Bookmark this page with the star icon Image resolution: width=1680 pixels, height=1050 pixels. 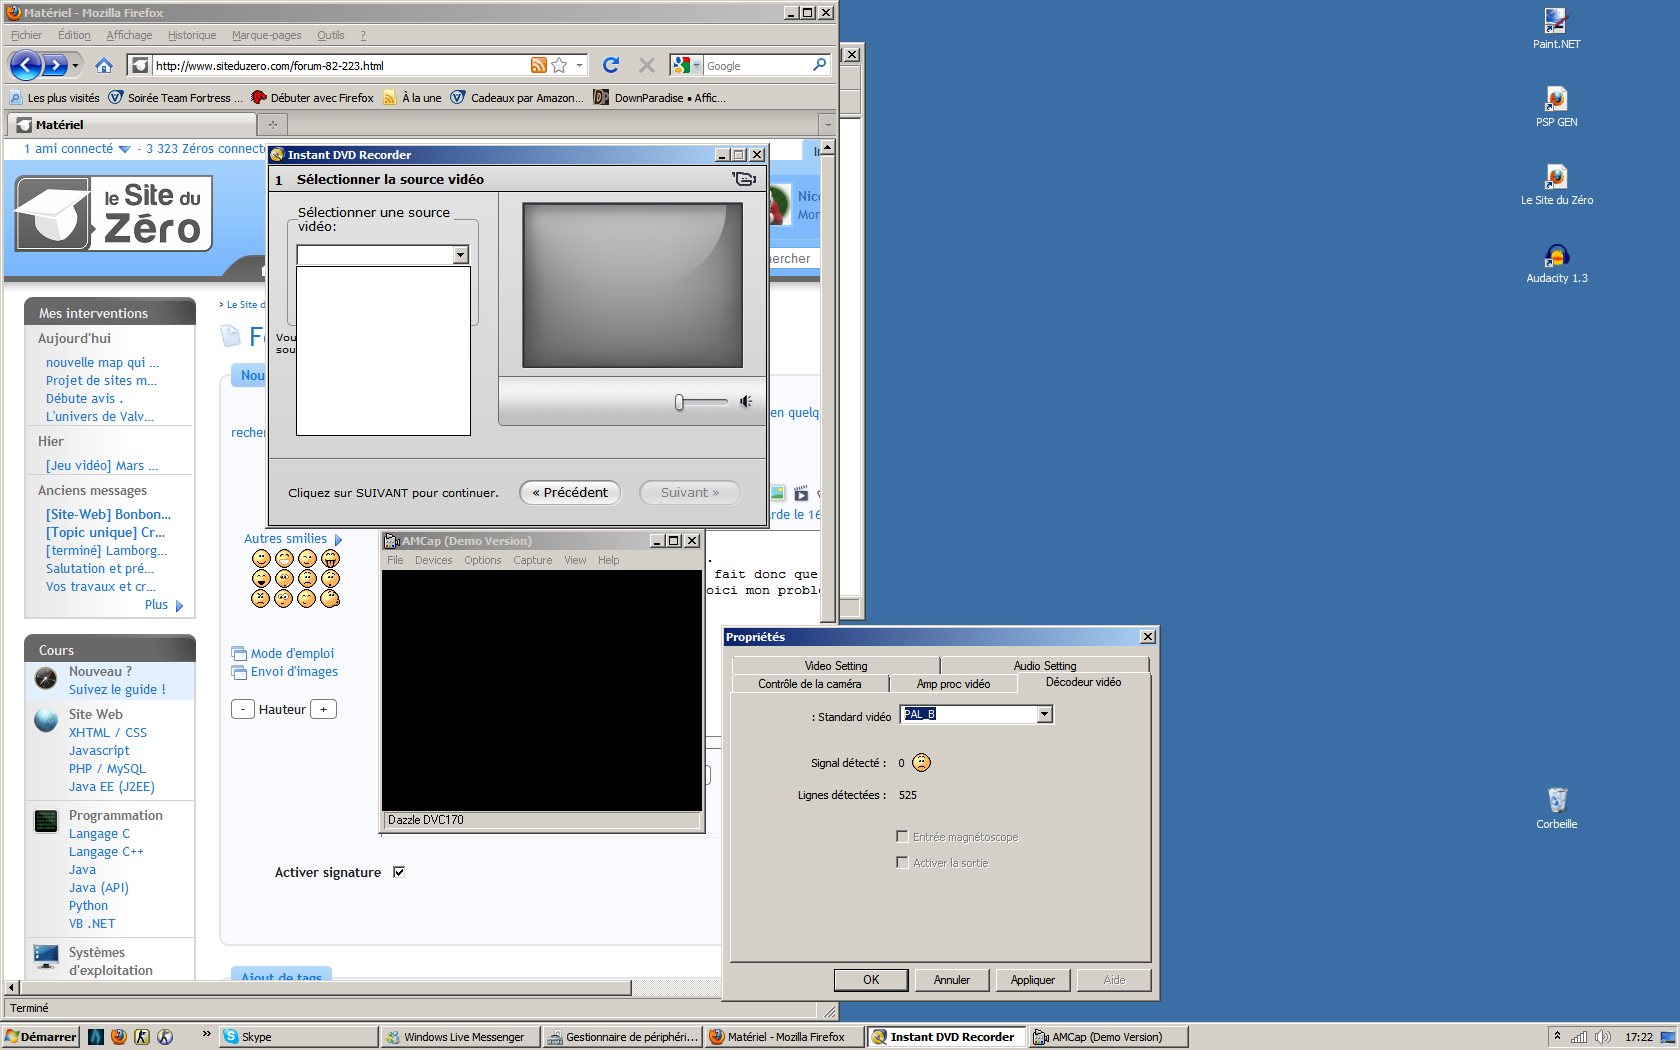point(559,65)
